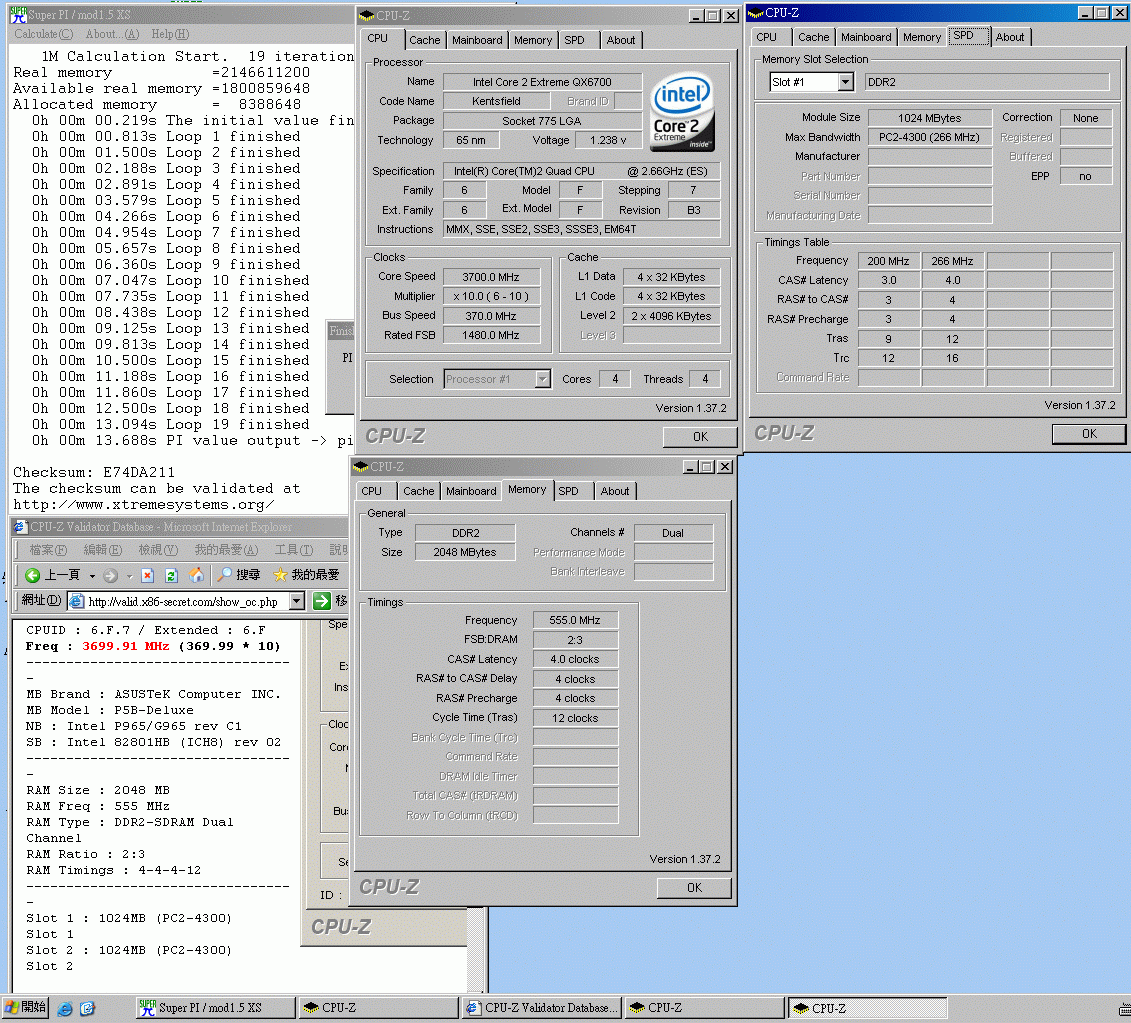The image size is (1131, 1023).
Task: Click OK in the CPU-Z Processor window
Action: 700,436
